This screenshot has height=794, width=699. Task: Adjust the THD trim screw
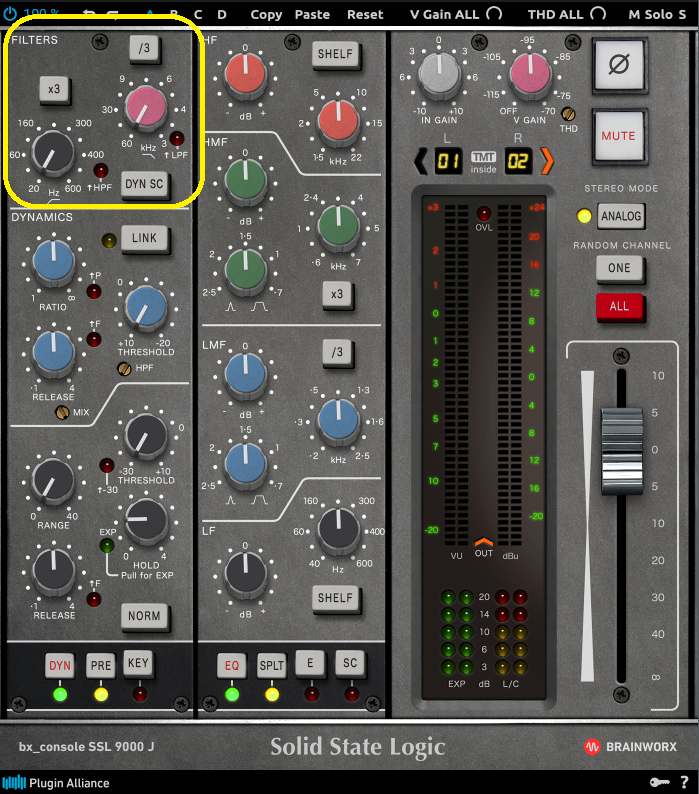coord(568,114)
